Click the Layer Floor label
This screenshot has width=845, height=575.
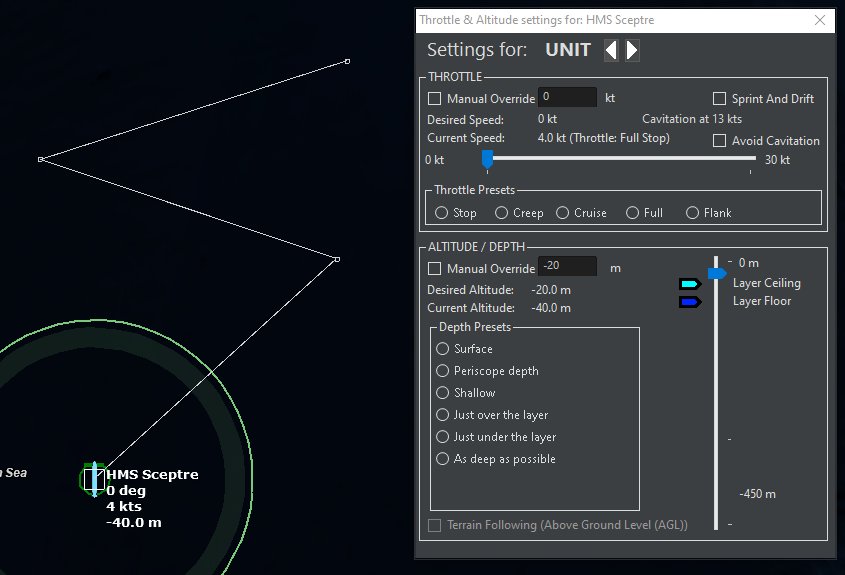(762, 301)
